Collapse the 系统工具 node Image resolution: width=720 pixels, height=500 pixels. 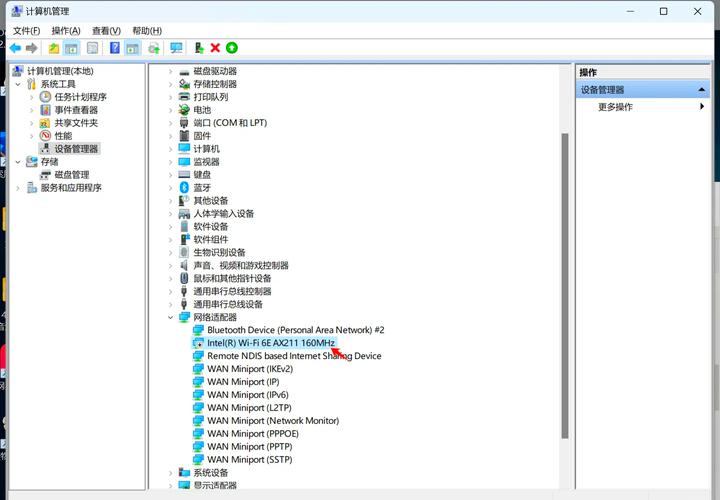pos(18,84)
